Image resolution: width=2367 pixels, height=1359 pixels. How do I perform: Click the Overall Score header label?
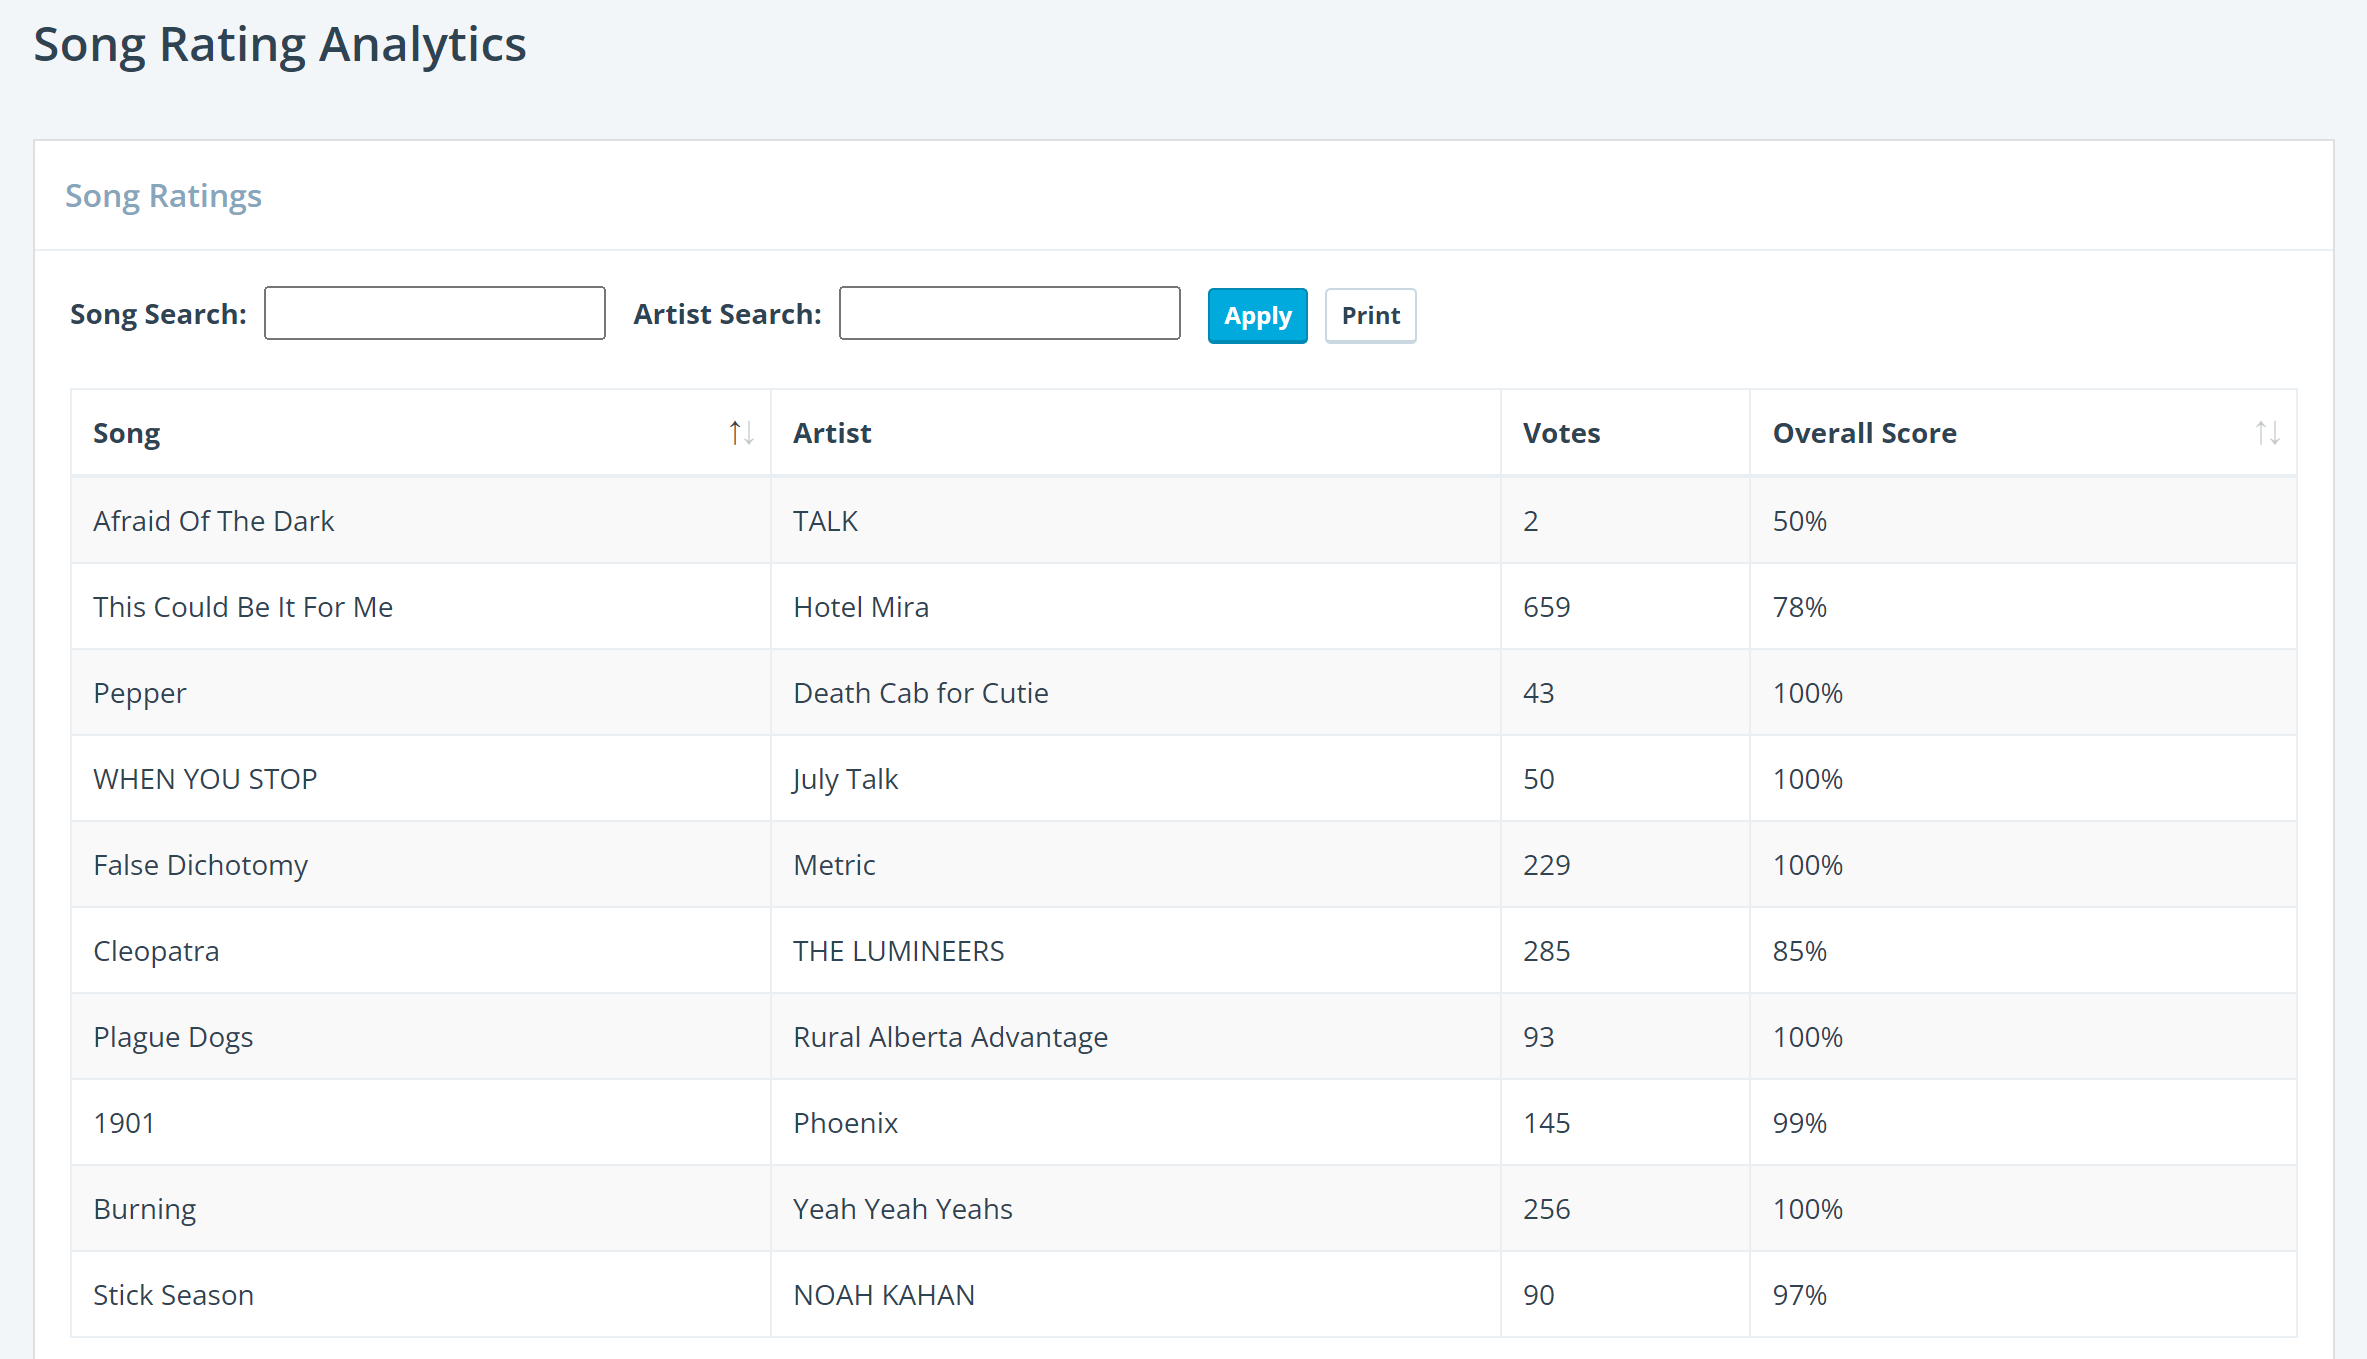coord(1864,433)
